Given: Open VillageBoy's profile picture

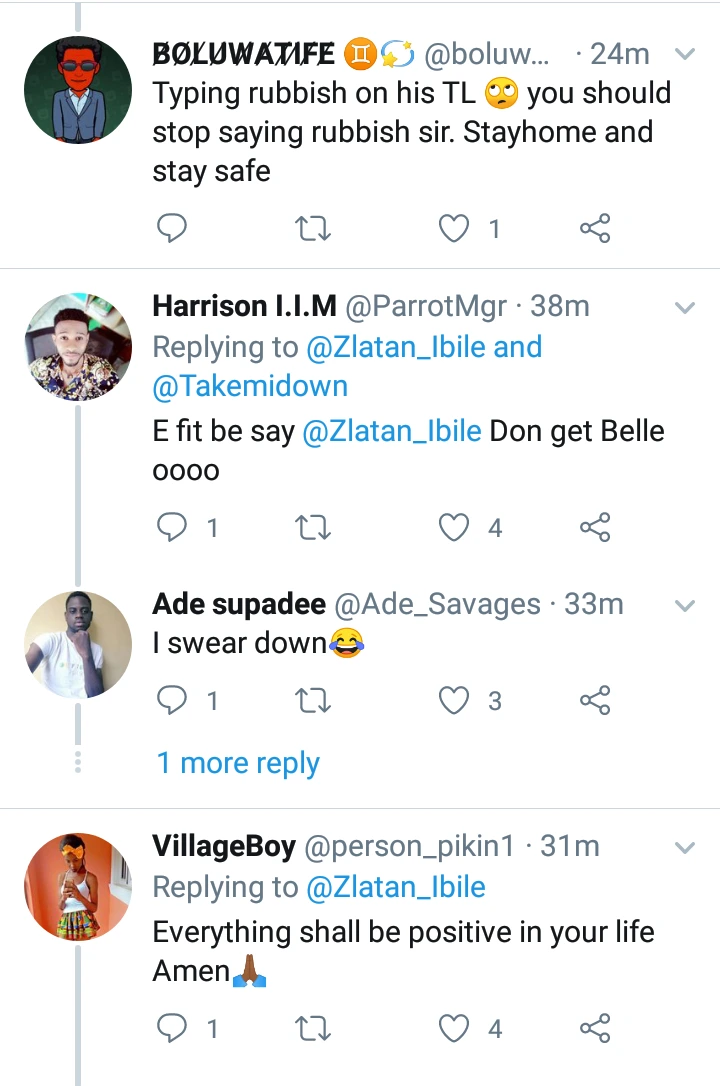Looking at the screenshot, I should pos(78,886).
